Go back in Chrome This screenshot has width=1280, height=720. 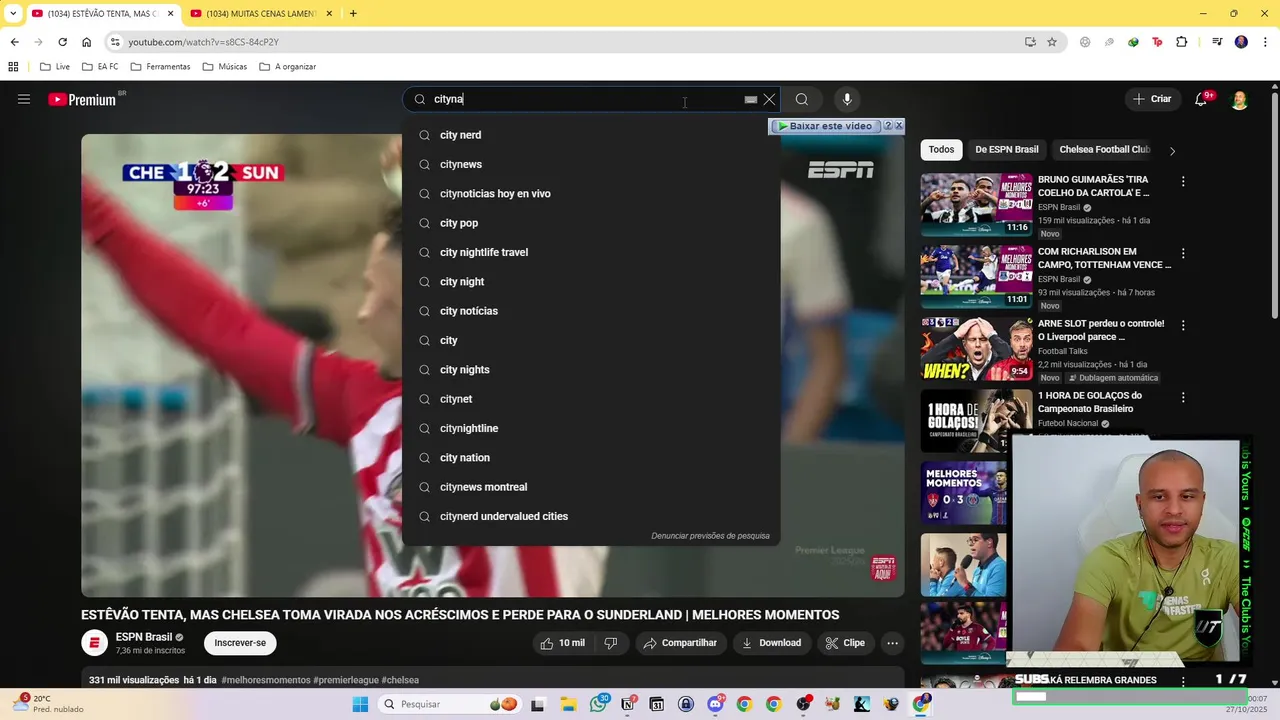pyautogui.click(x=14, y=42)
